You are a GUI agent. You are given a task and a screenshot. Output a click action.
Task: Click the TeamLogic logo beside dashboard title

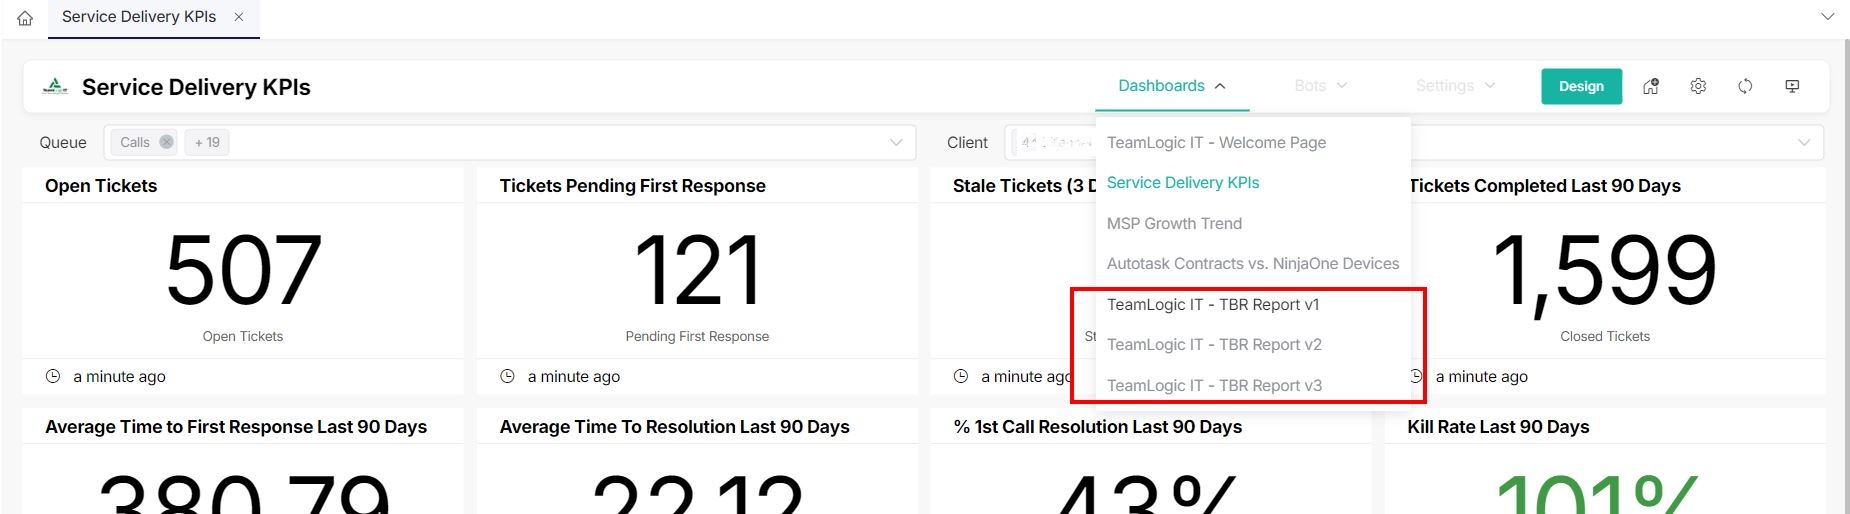click(55, 87)
